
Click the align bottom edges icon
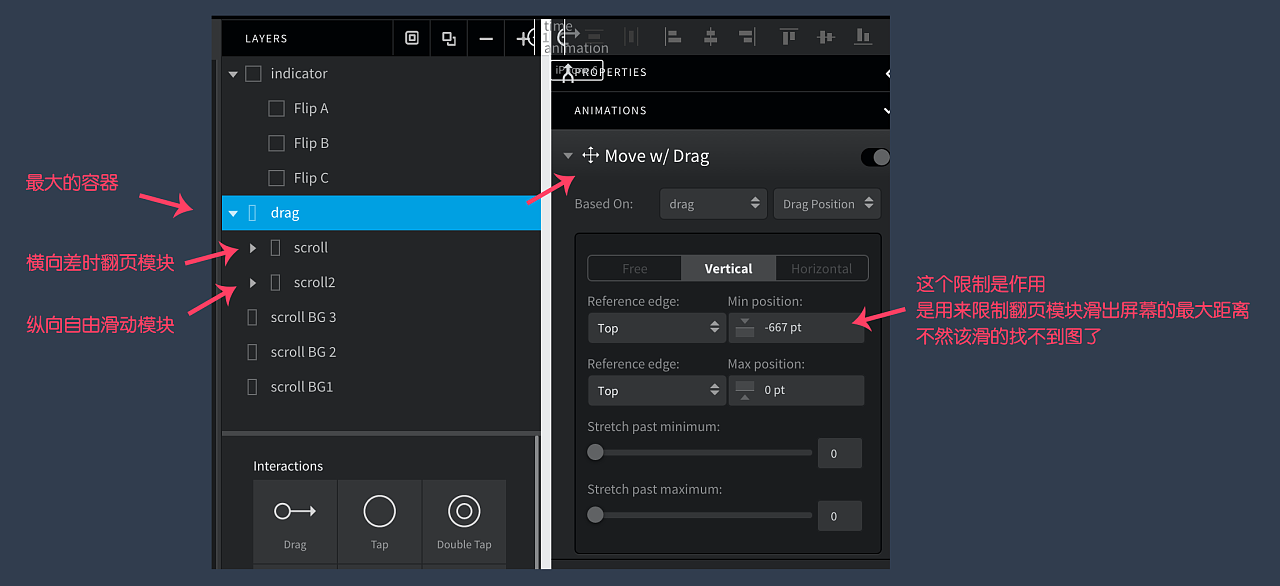862,37
